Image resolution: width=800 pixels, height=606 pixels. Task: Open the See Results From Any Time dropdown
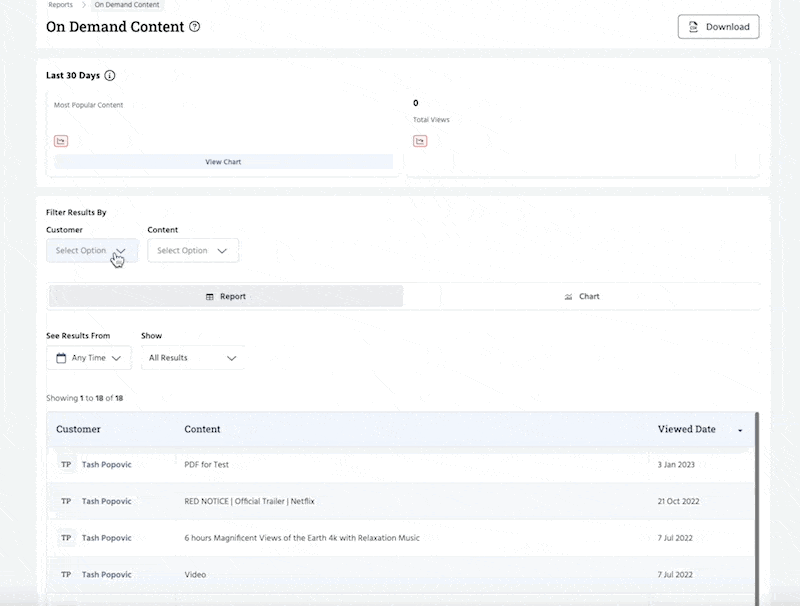[x=89, y=358]
